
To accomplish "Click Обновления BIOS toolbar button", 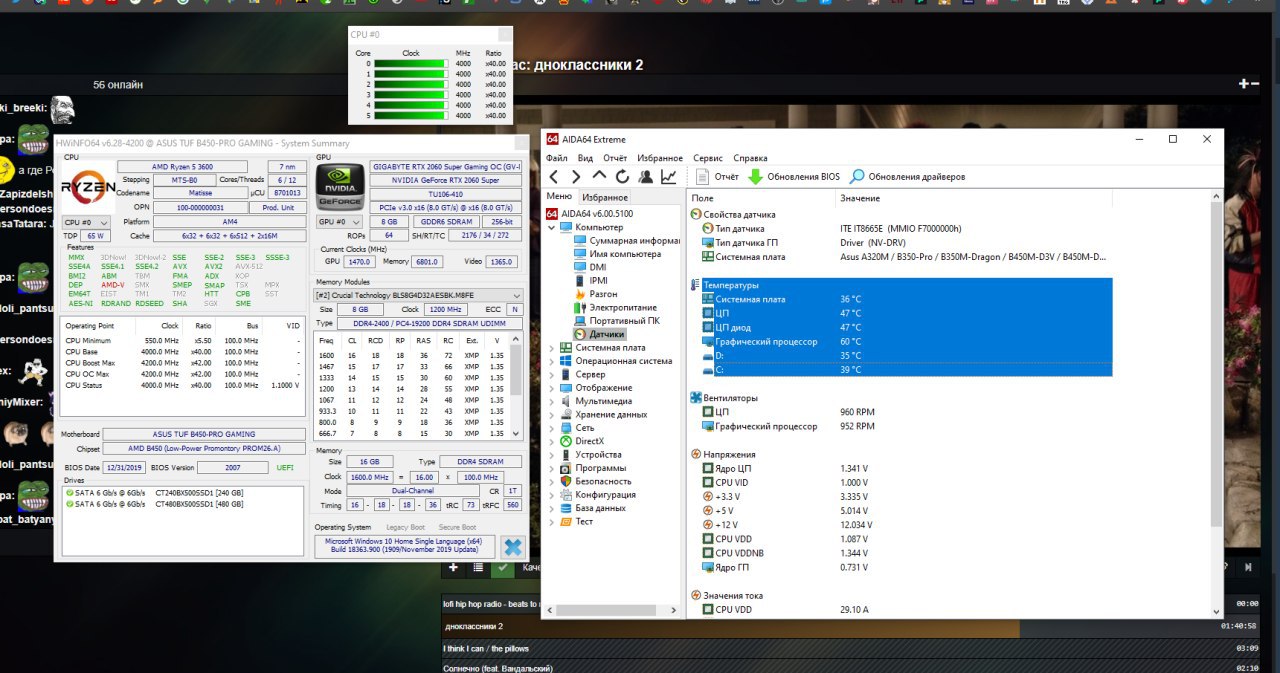I will click(794, 177).
